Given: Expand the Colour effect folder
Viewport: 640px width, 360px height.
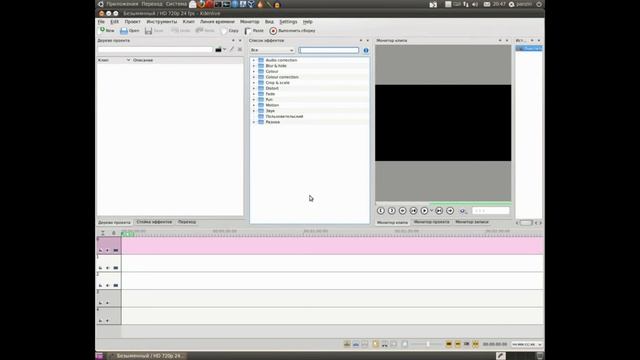Looking at the screenshot, I should (x=253, y=71).
